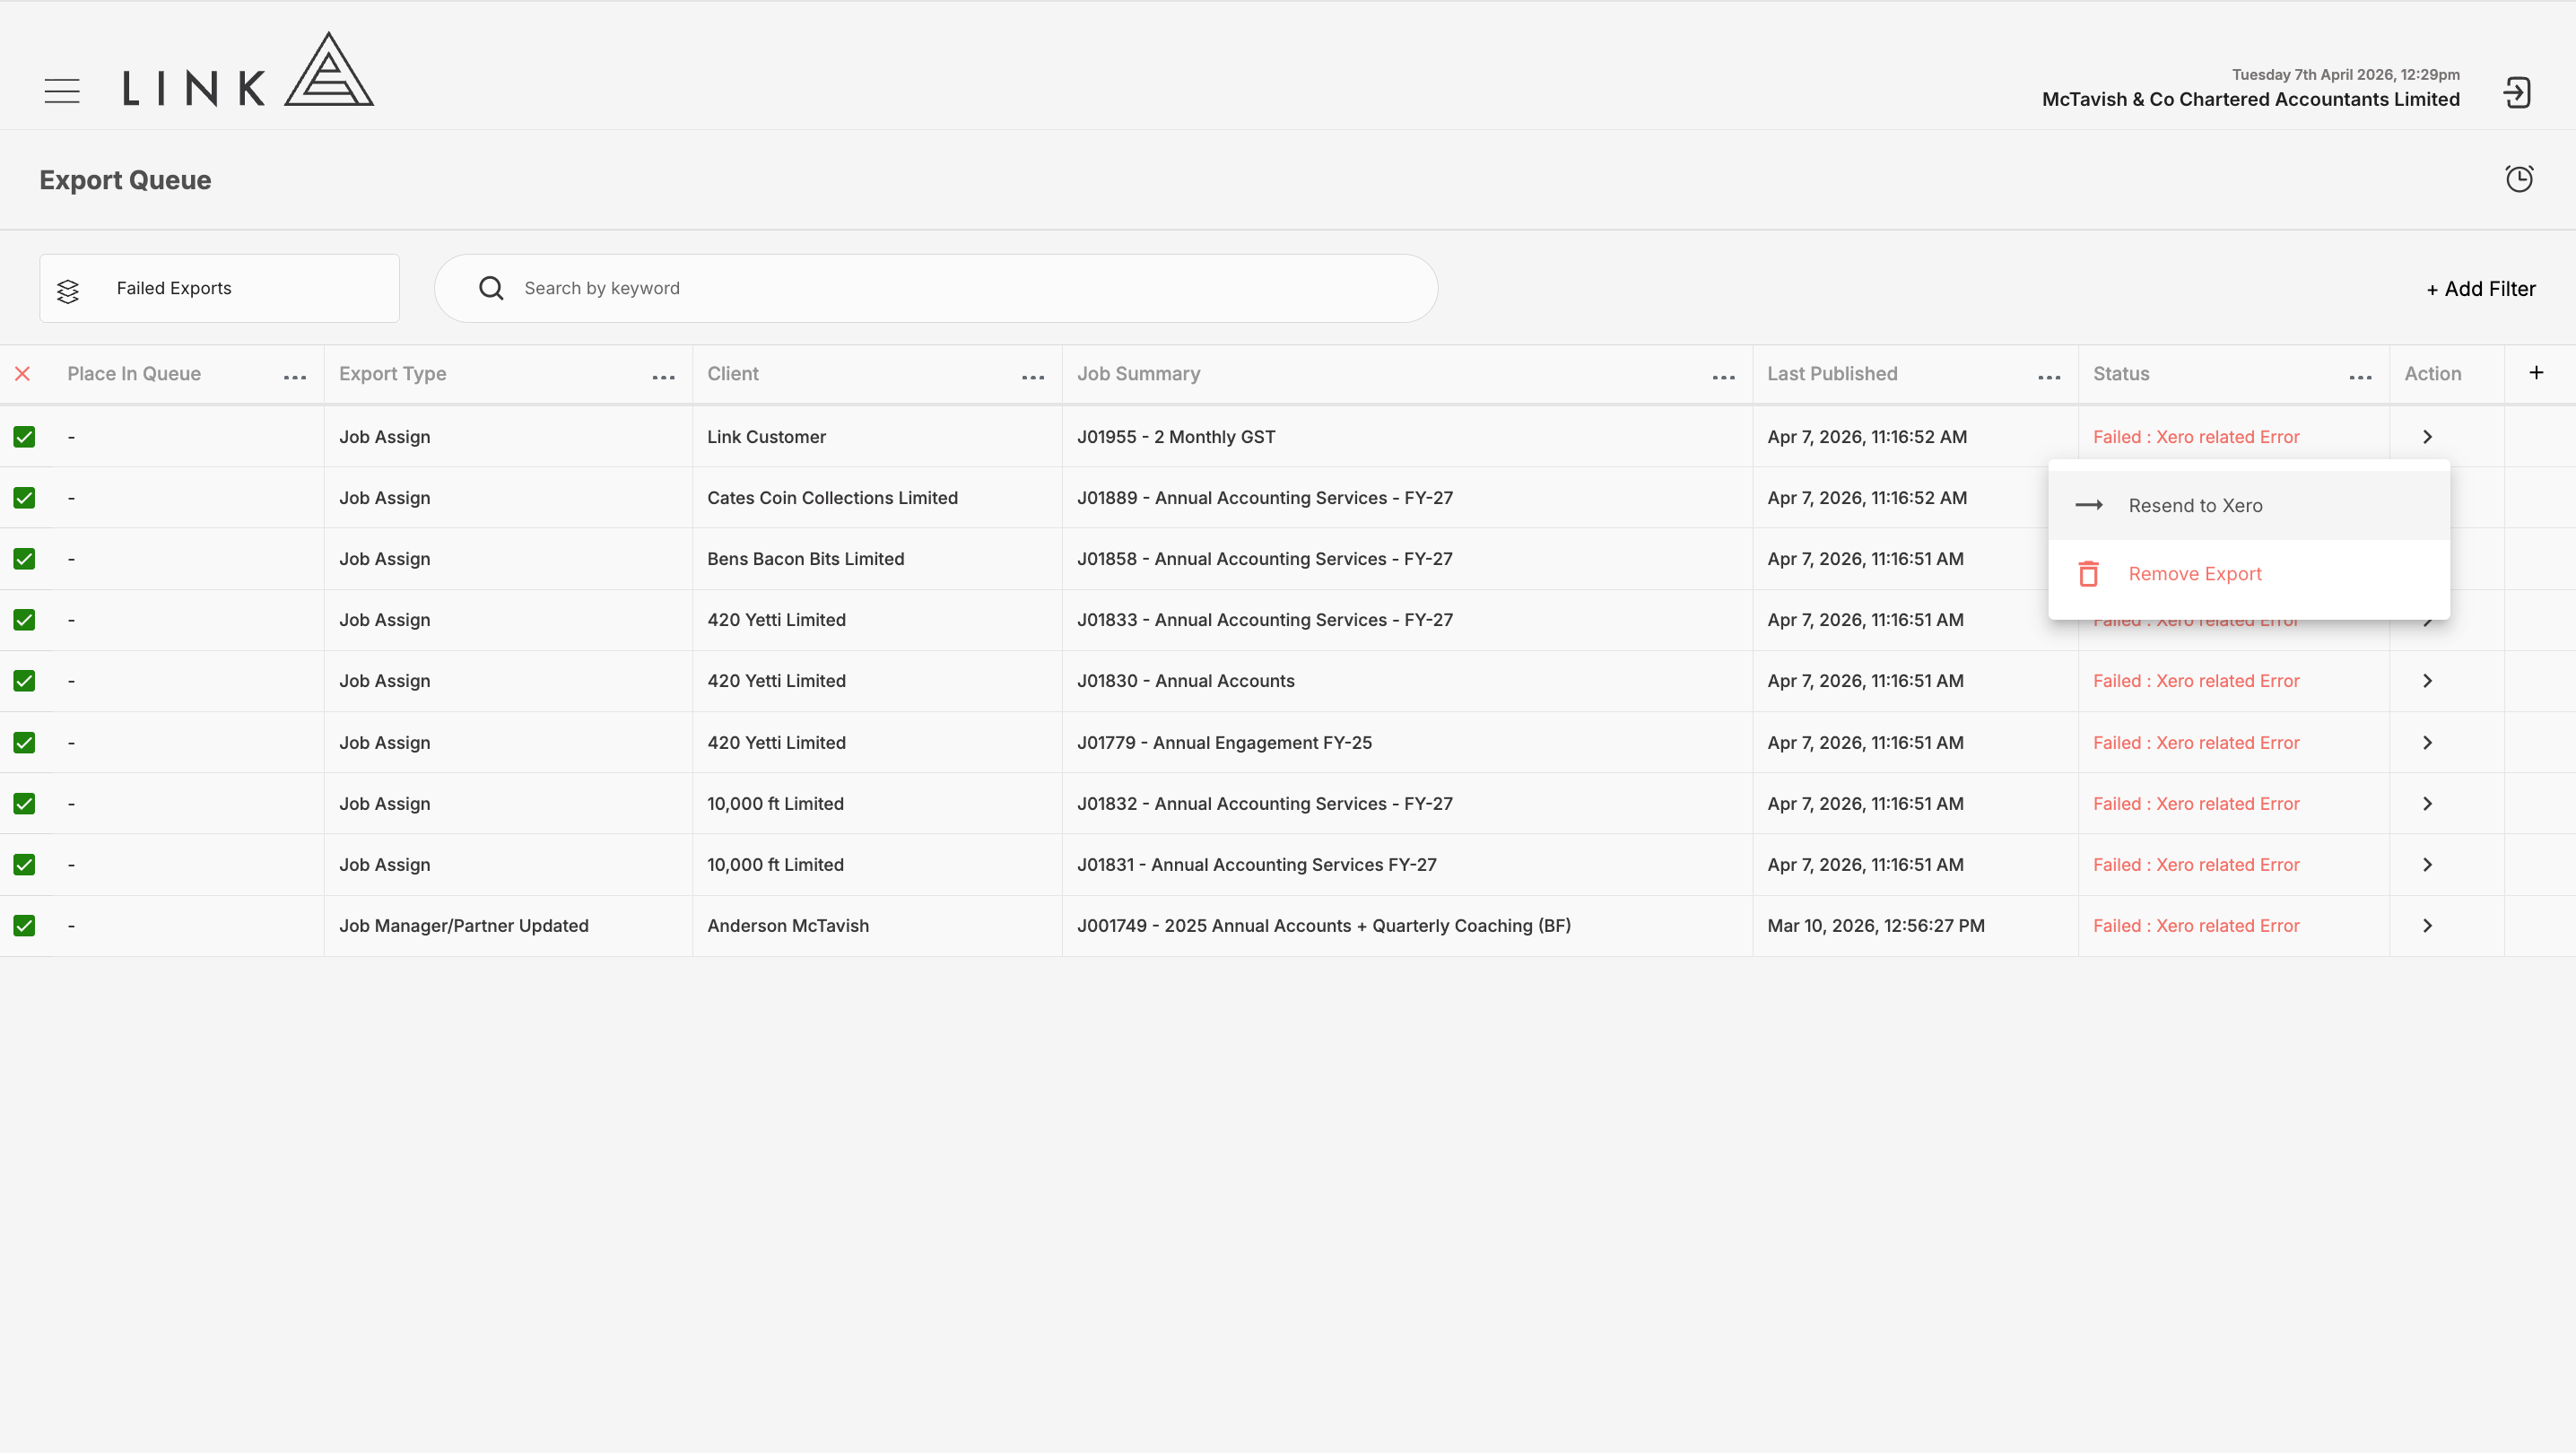2576x1453 pixels.
Task: Expand actions for J01831 row
Action: pyautogui.click(x=2427, y=865)
